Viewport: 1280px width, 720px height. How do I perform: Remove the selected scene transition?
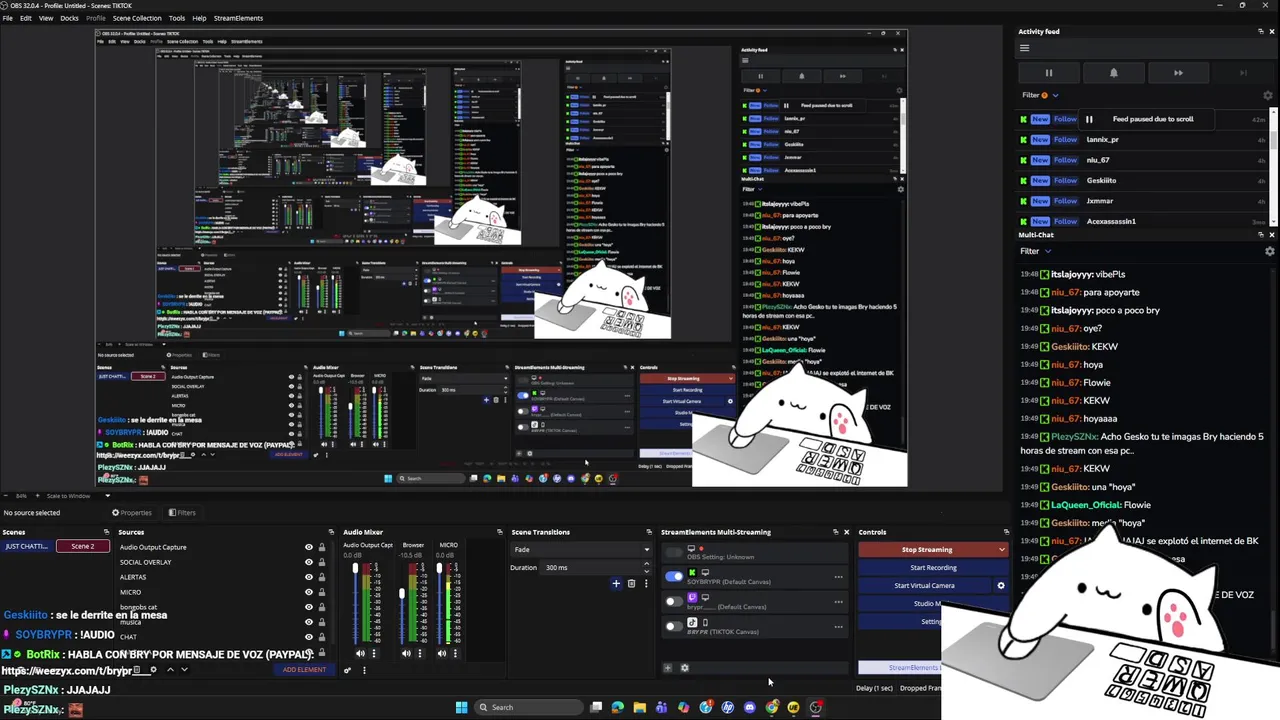pos(631,583)
